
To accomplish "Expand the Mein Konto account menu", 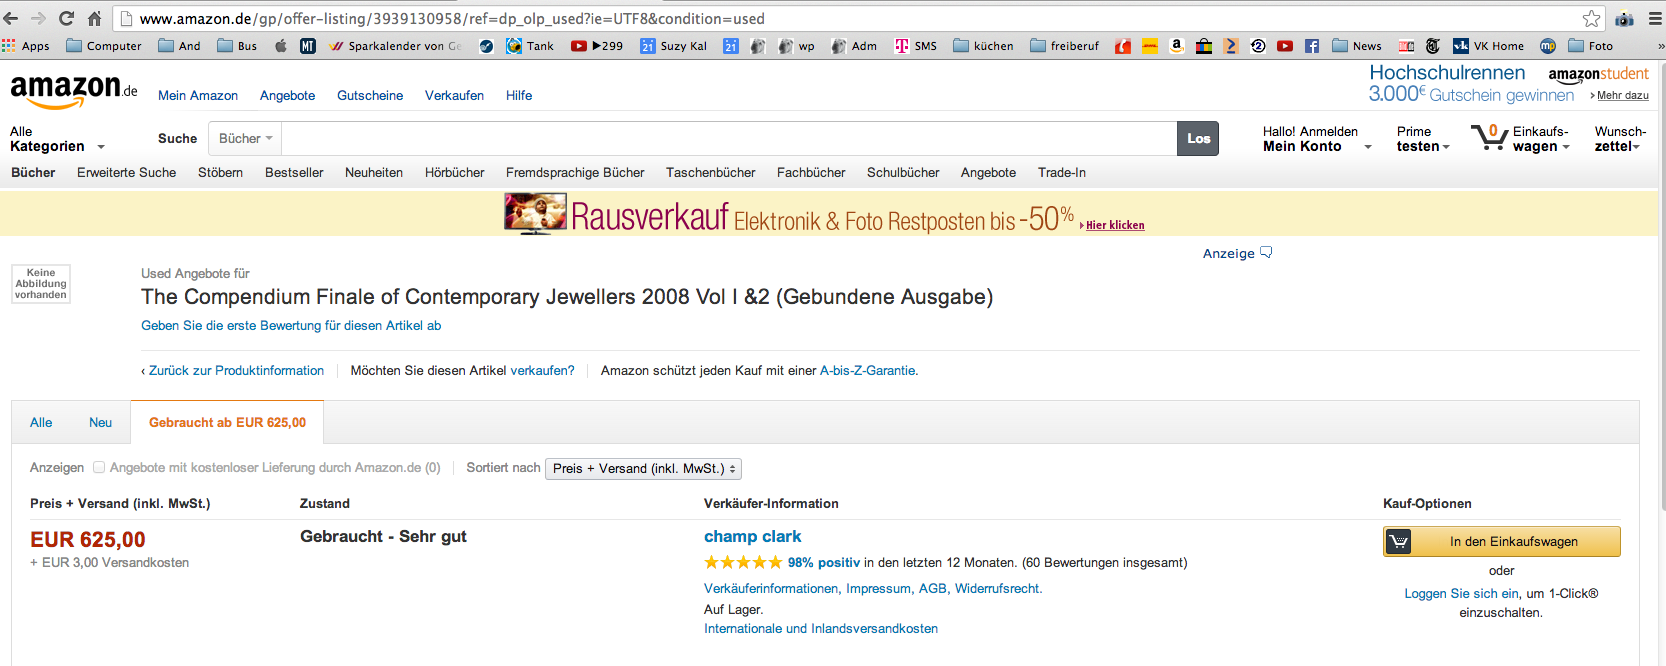I will 1315,146.
